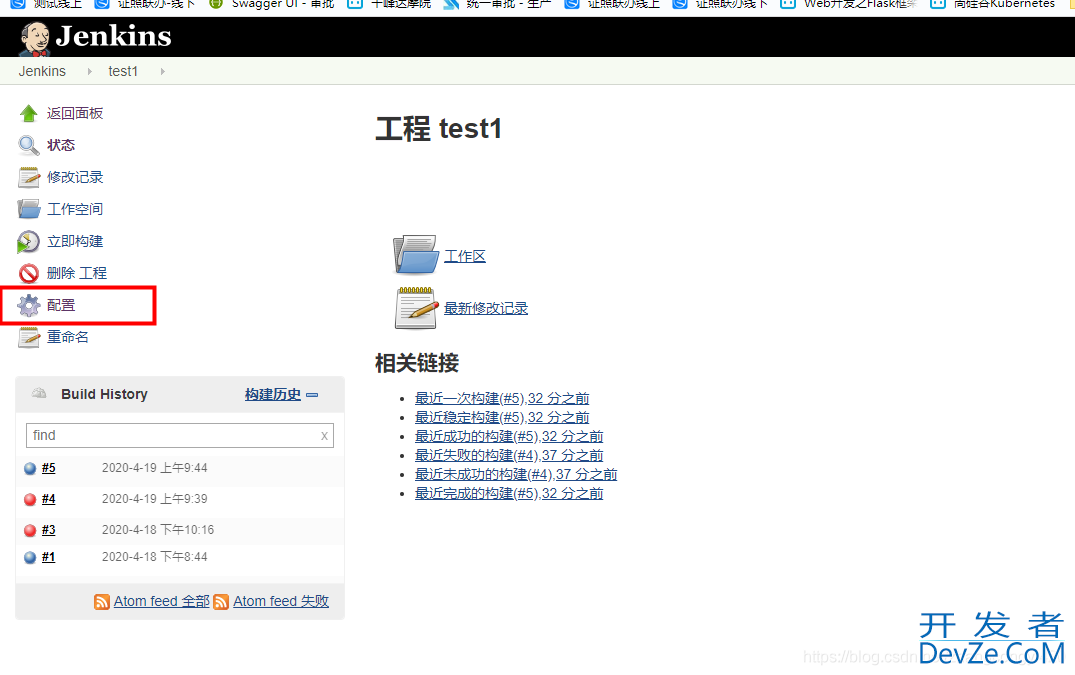Open build #5 link
The width and height of the screenshot is (1075, 675).
click(49, 468)
